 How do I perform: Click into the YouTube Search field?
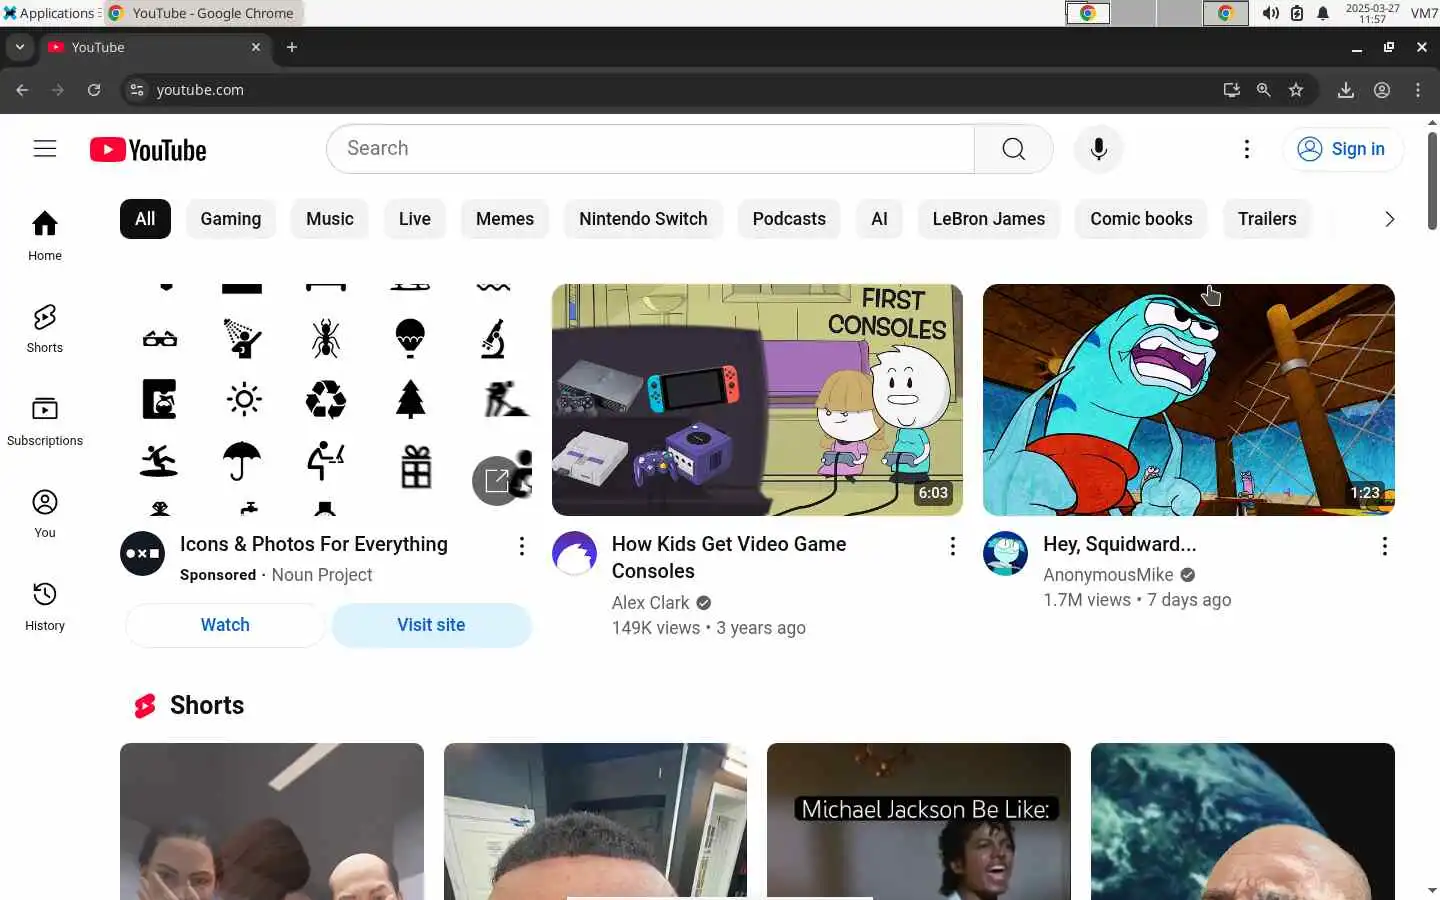pyautogui.click(x=650, y=149)
